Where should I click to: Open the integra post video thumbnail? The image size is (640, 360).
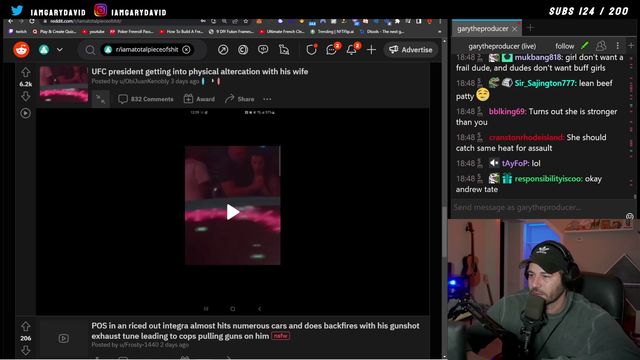(x=64, y=338)
